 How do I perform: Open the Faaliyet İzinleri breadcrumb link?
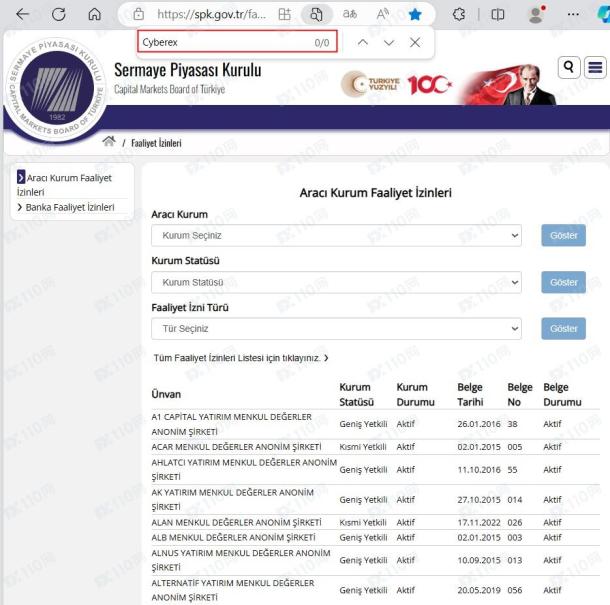click(156, 143)
